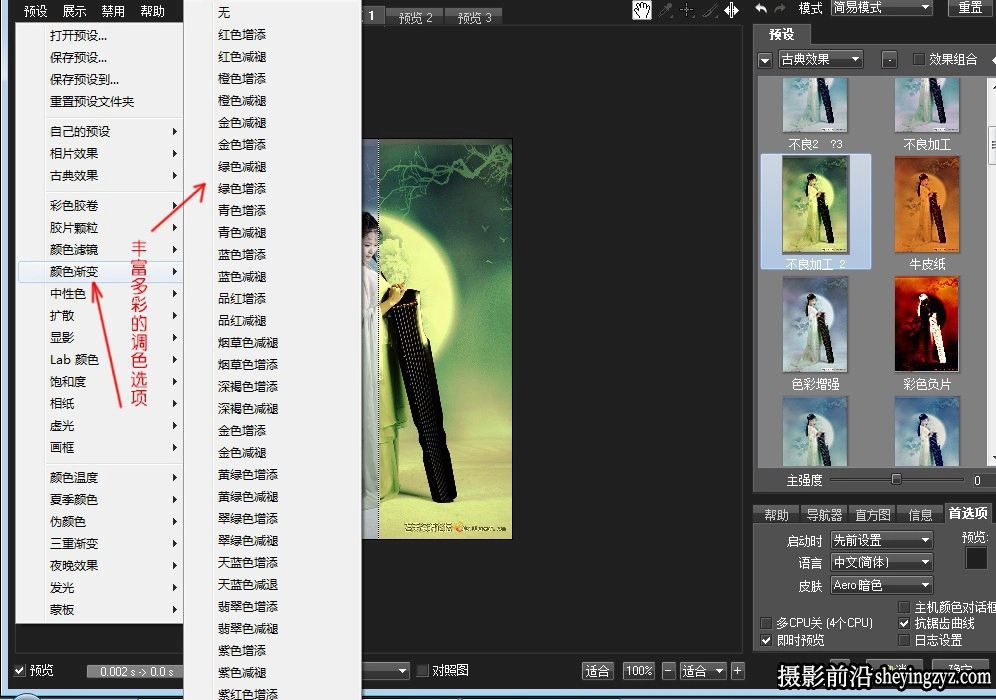
Task: Click the 重置 button
Action: tap(970, 8)
